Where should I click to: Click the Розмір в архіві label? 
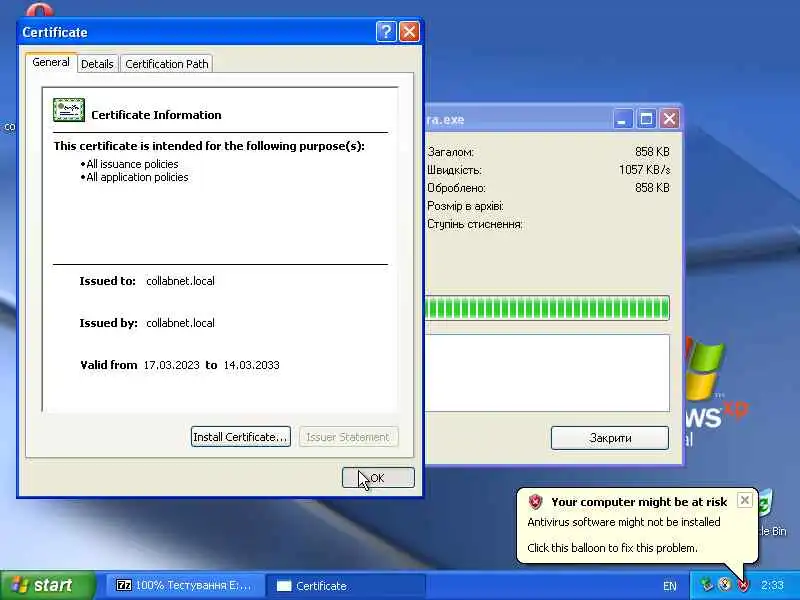click(465, 206)
